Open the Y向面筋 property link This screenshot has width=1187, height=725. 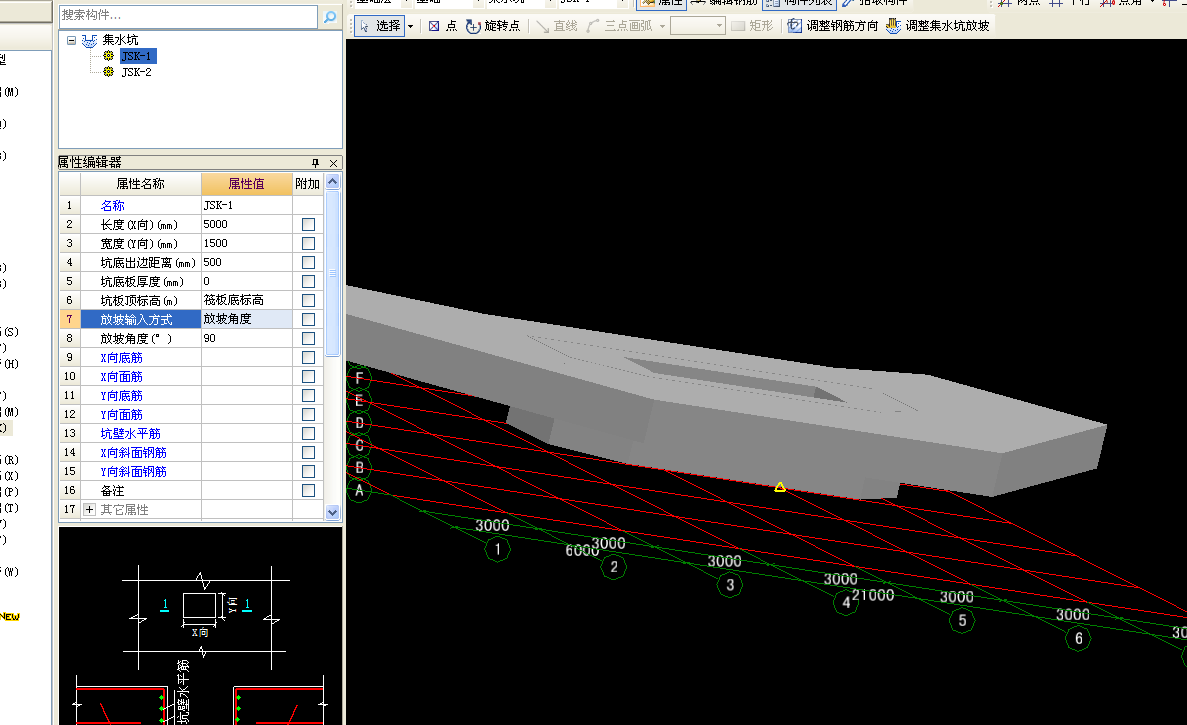121,415
